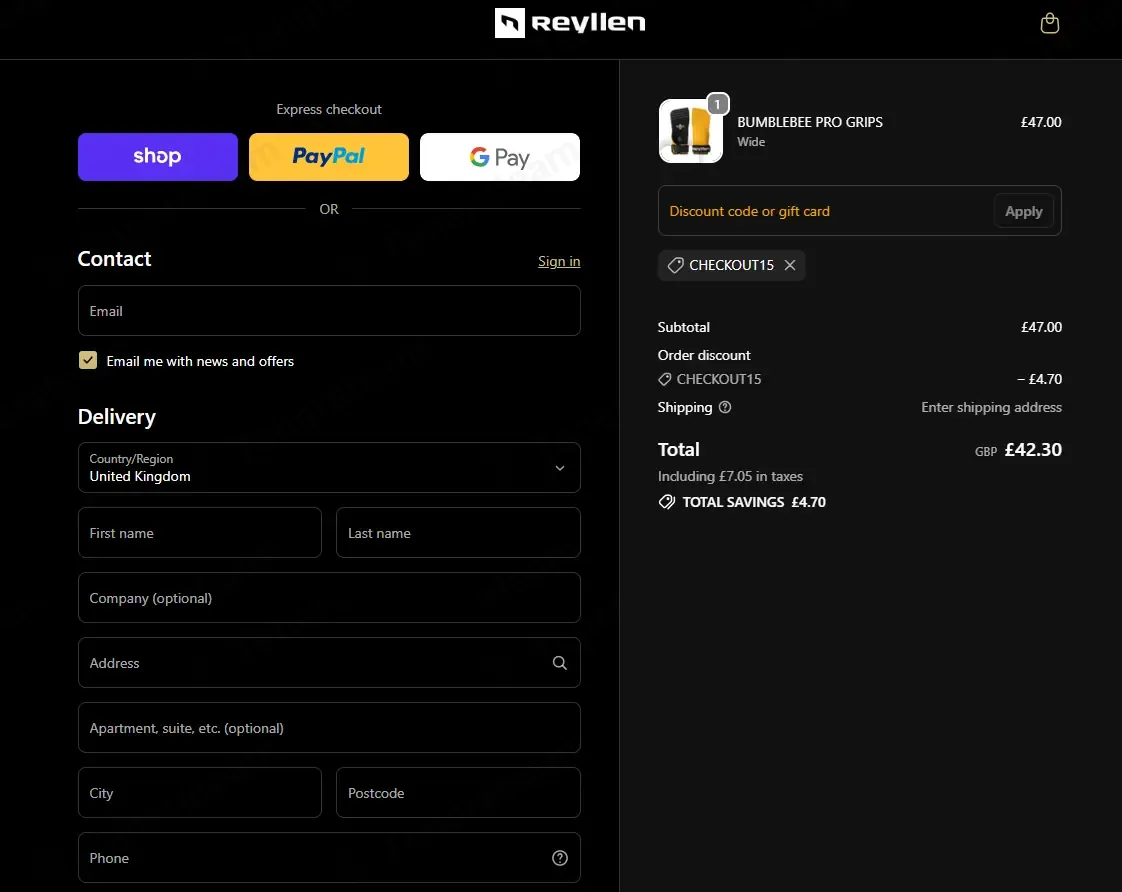The width and height of the screenshot is (1122, 892).
Task: Focus the Apartment, suite field
Action: 329,727
